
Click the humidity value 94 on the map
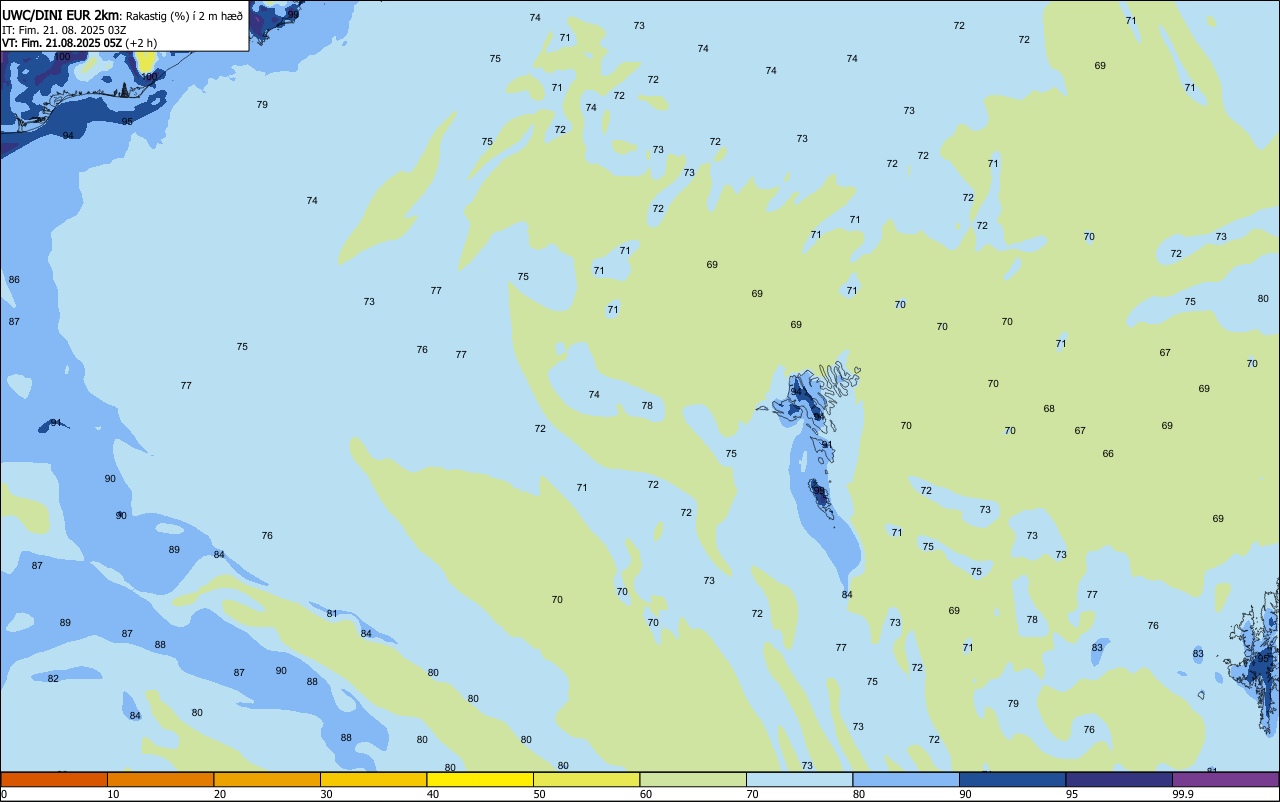coord(68,136)
